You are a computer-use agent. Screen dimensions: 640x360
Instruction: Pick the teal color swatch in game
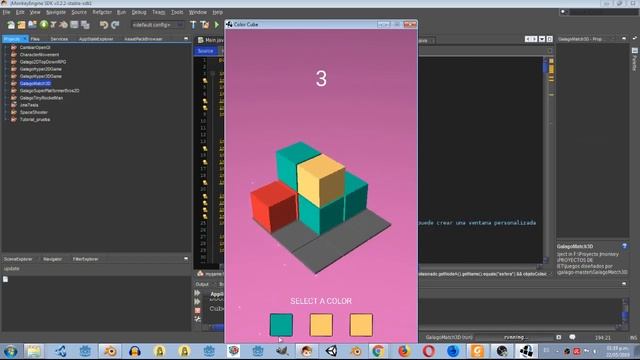click(x=281, y=325)
